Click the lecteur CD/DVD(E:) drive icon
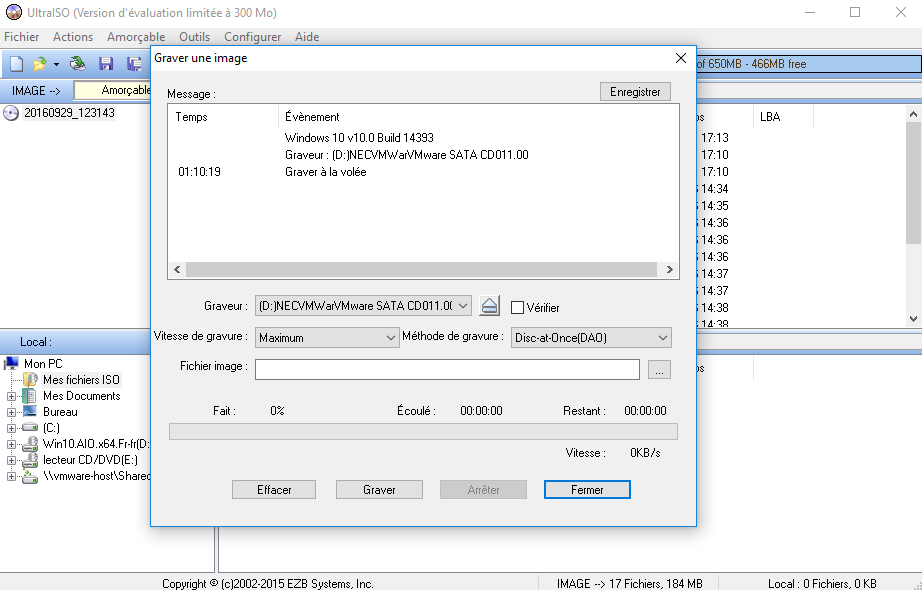922x590 pixels. [x=29, y=459]
